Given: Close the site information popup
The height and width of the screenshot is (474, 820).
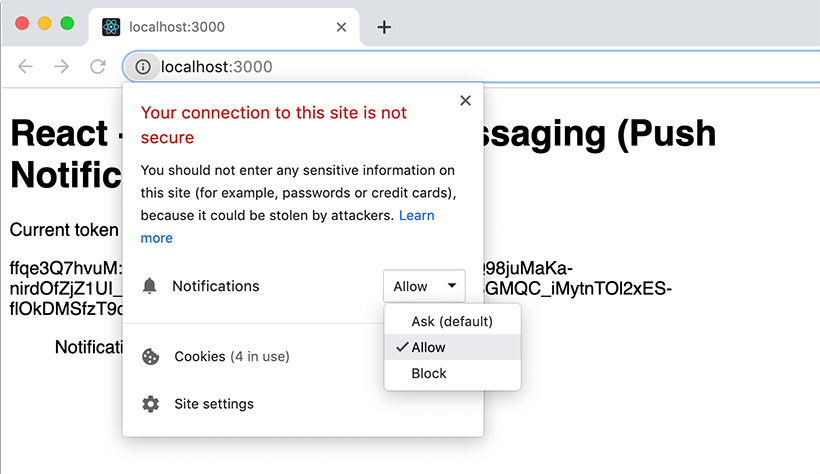Looking at the screenshot, I should click(465, 100).
